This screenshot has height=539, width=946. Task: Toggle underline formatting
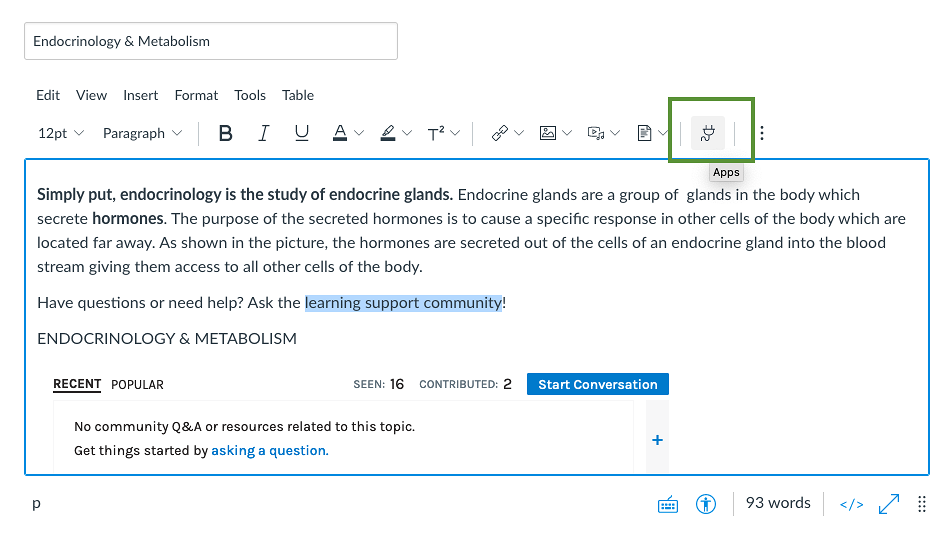pos(302,133)
